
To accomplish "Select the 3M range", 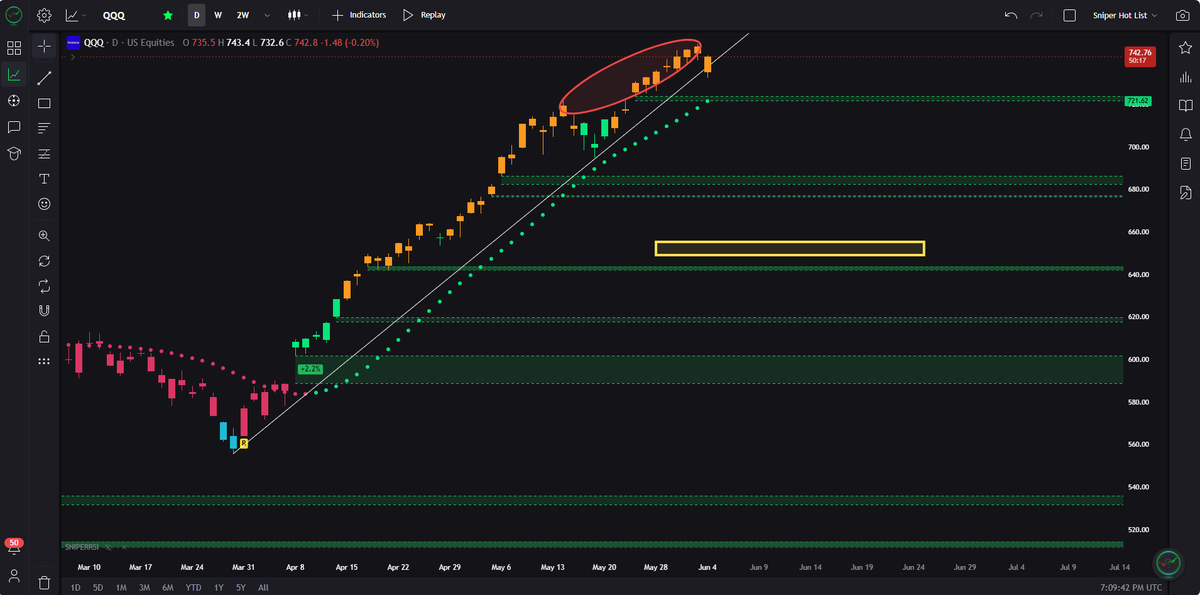I will (x=144, y=588).
